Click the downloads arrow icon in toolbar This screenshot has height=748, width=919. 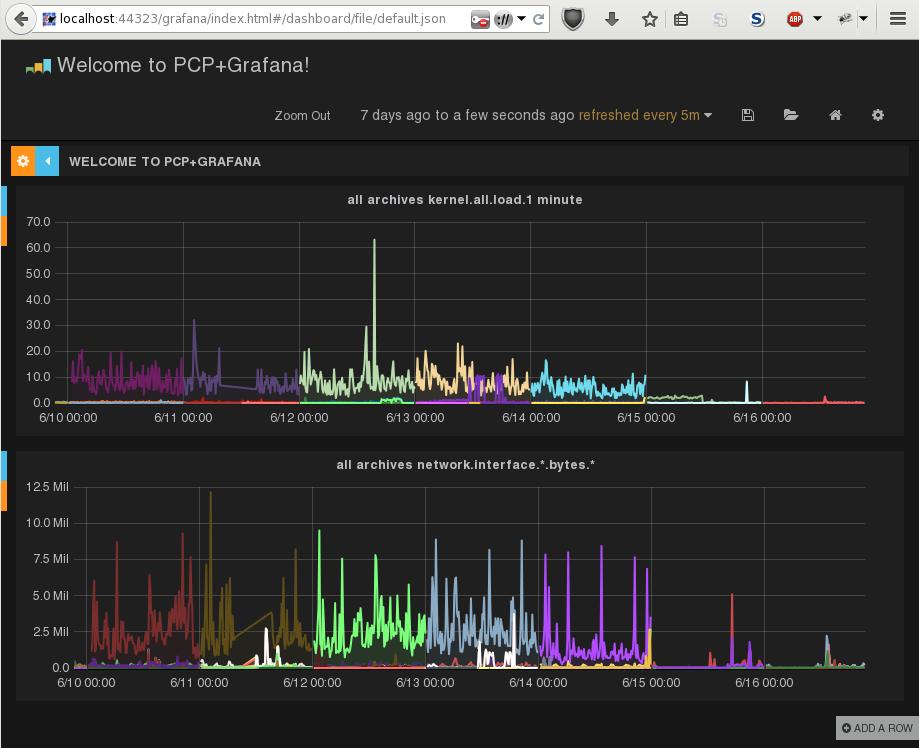[x=611, y=19]
